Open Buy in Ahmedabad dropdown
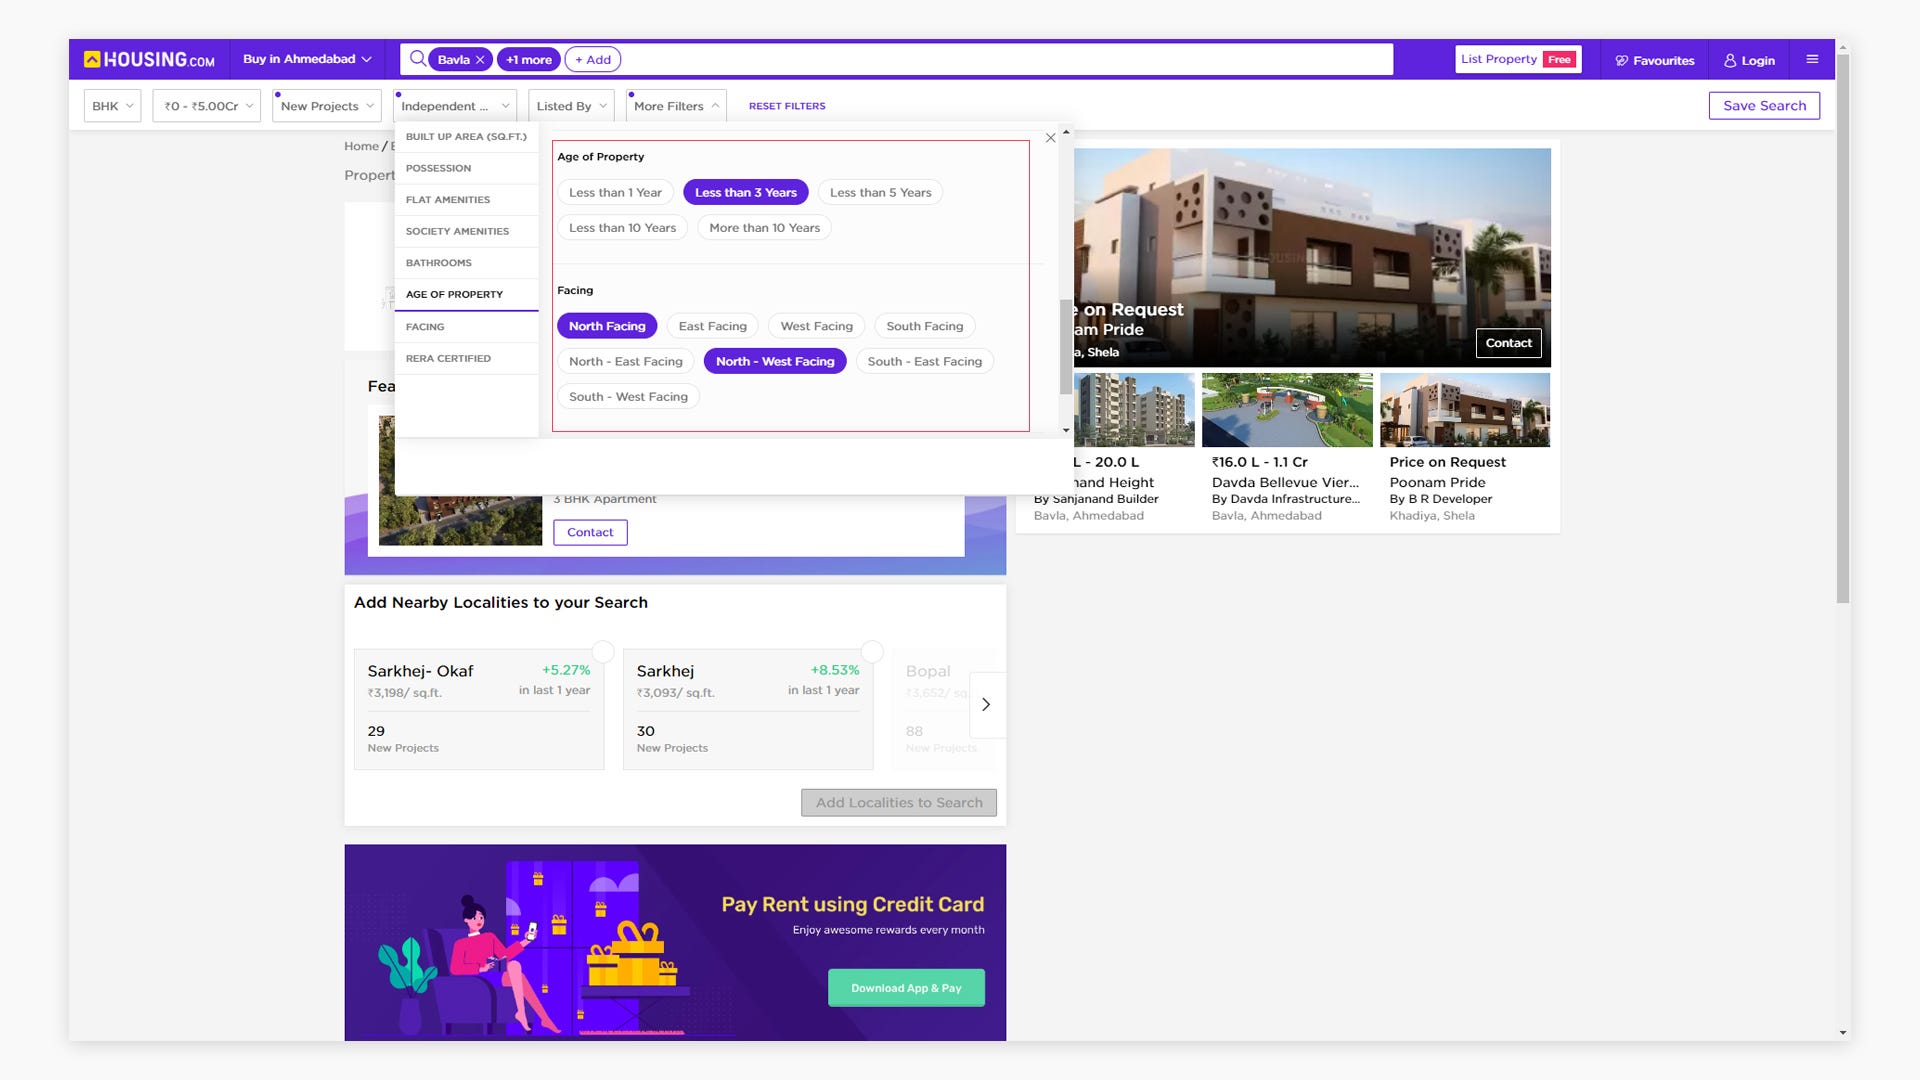The width and height of the screenshot is (1920, 1080). point(307,60)
